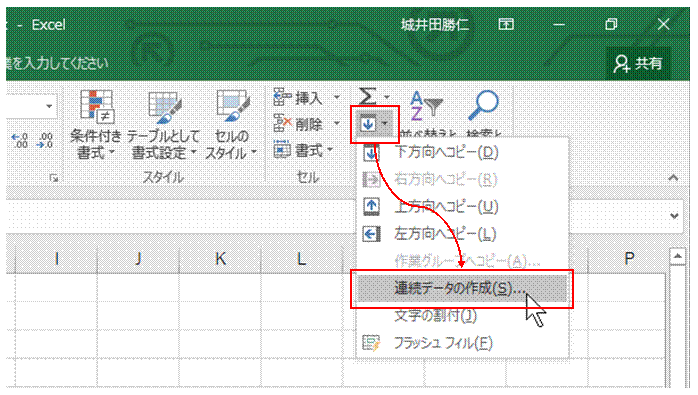
Task: Choose Series (連続データの作成)
Action: click(463, 289)
